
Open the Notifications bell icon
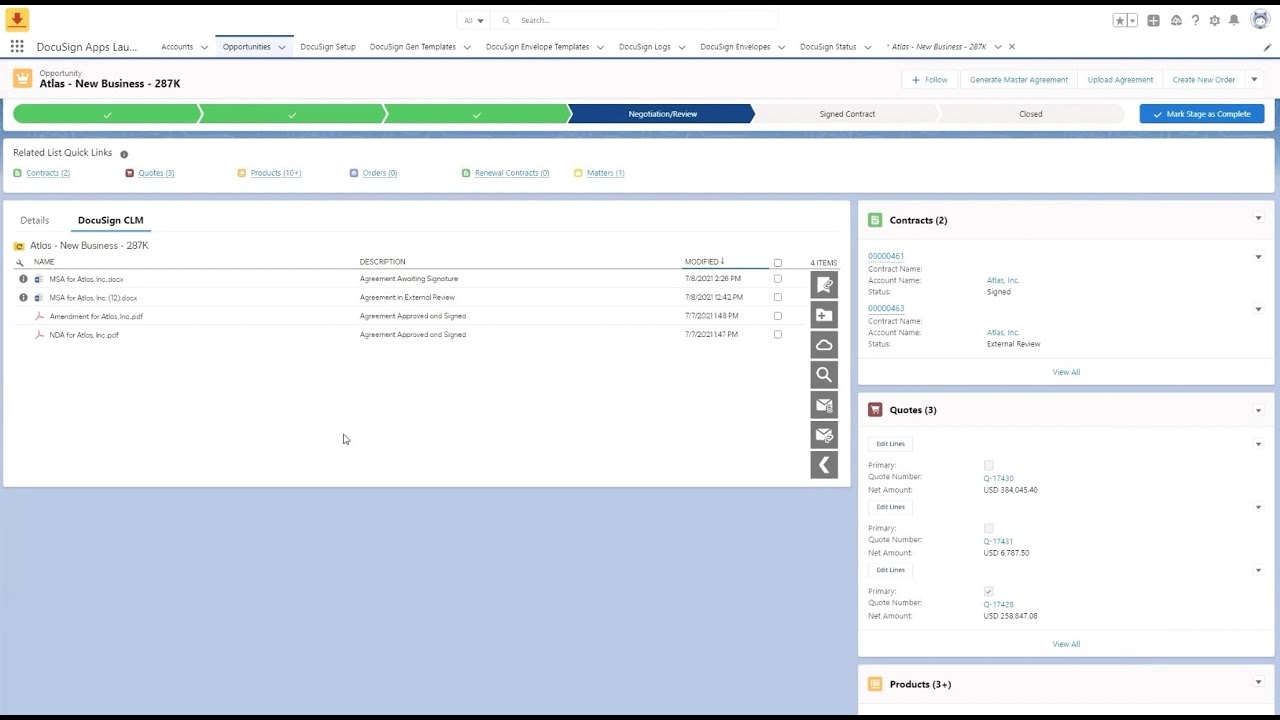coord(1234,20)
